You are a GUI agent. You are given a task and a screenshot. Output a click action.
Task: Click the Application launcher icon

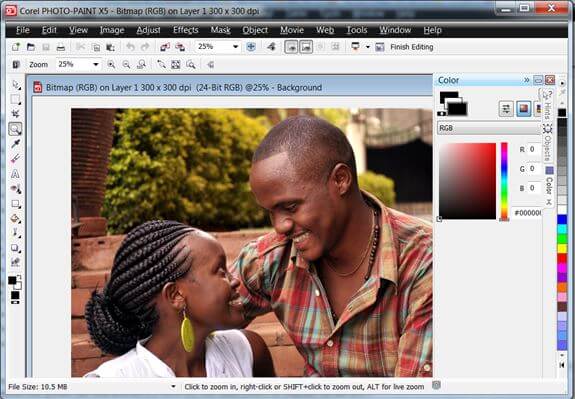click(355, 47)
